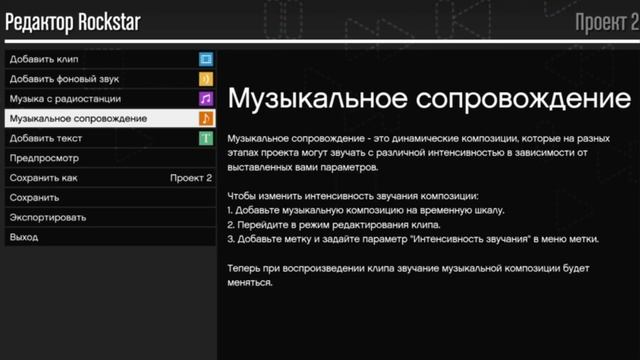Click the yellow ambient sound icon
The width and height of the screenshot is (640, 360).
(x=206, y=79)
